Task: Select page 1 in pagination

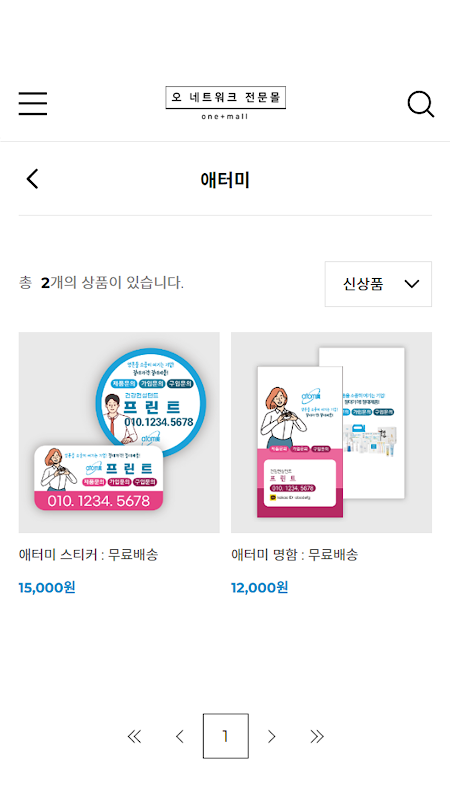Action: (x=226, y=736)
